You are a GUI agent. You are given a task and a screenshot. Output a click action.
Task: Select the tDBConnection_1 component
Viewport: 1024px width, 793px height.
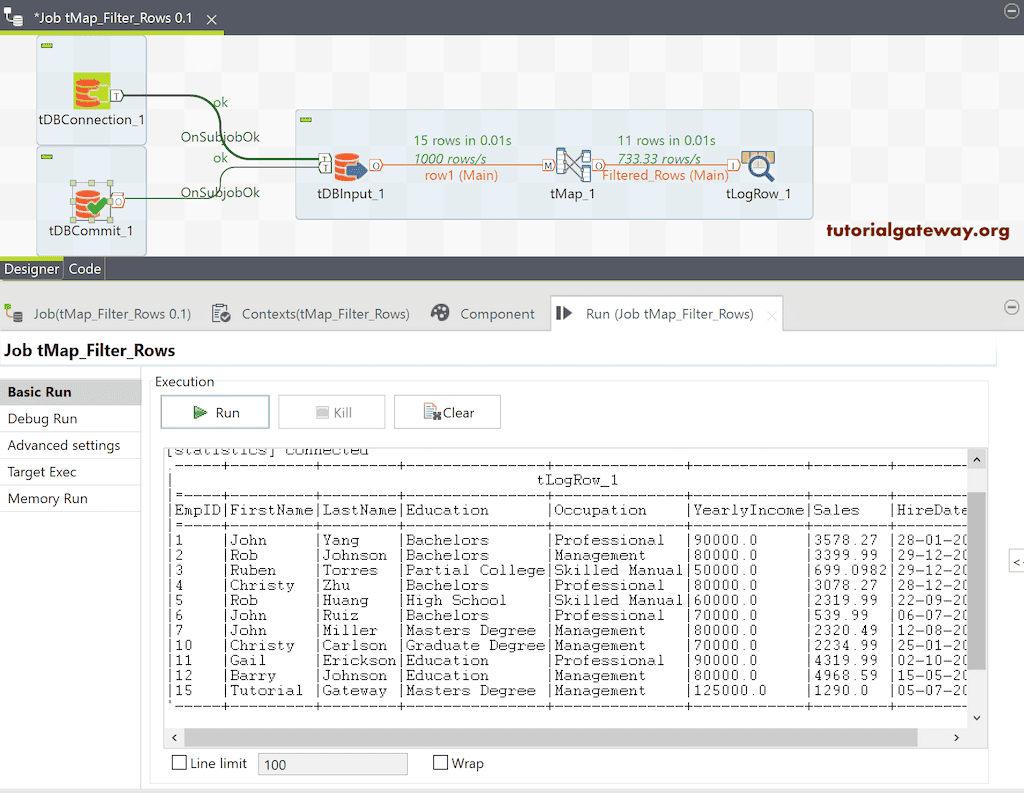[x=91, y=89]
